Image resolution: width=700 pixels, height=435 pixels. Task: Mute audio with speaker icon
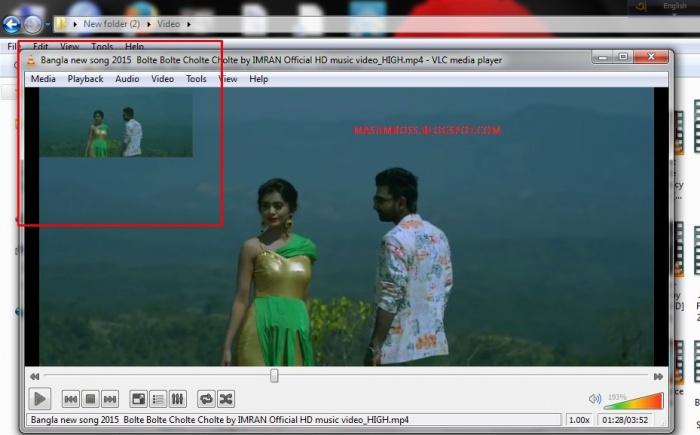pyautogui.click(x=595, y=398)
